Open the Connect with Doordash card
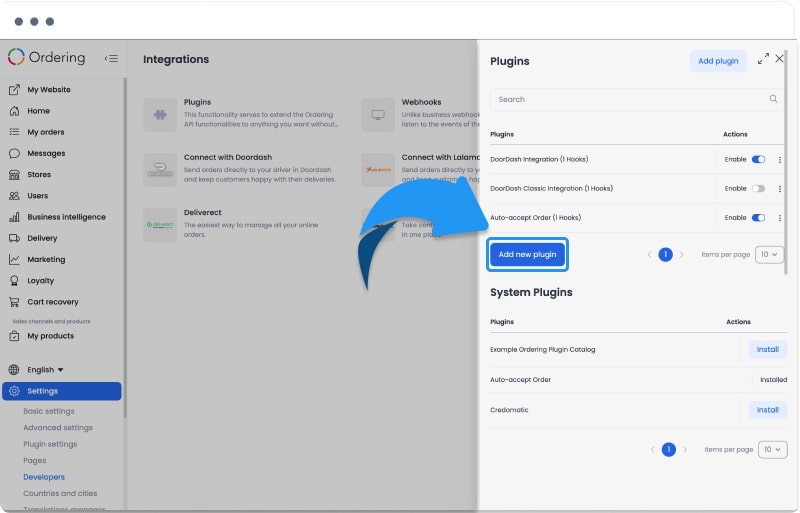 (x=241, y=168)
